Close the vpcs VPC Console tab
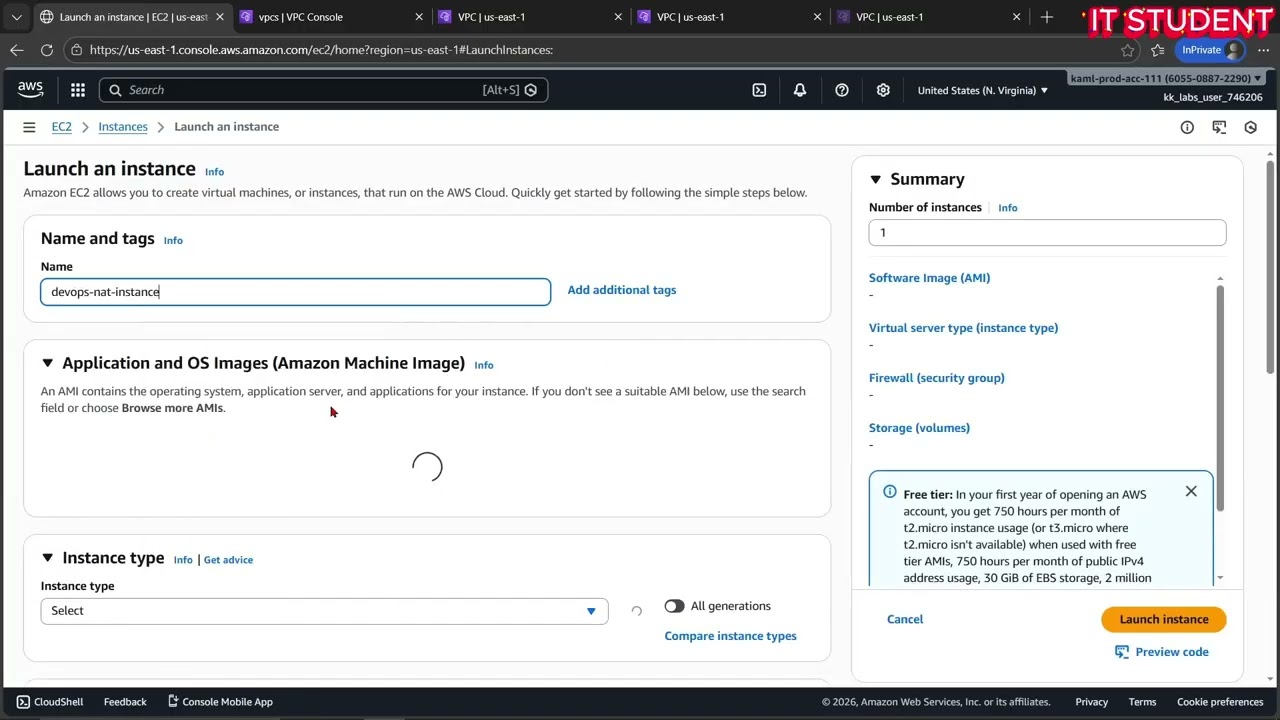This screenshot has width=1280, height=720. click(419, 17)
